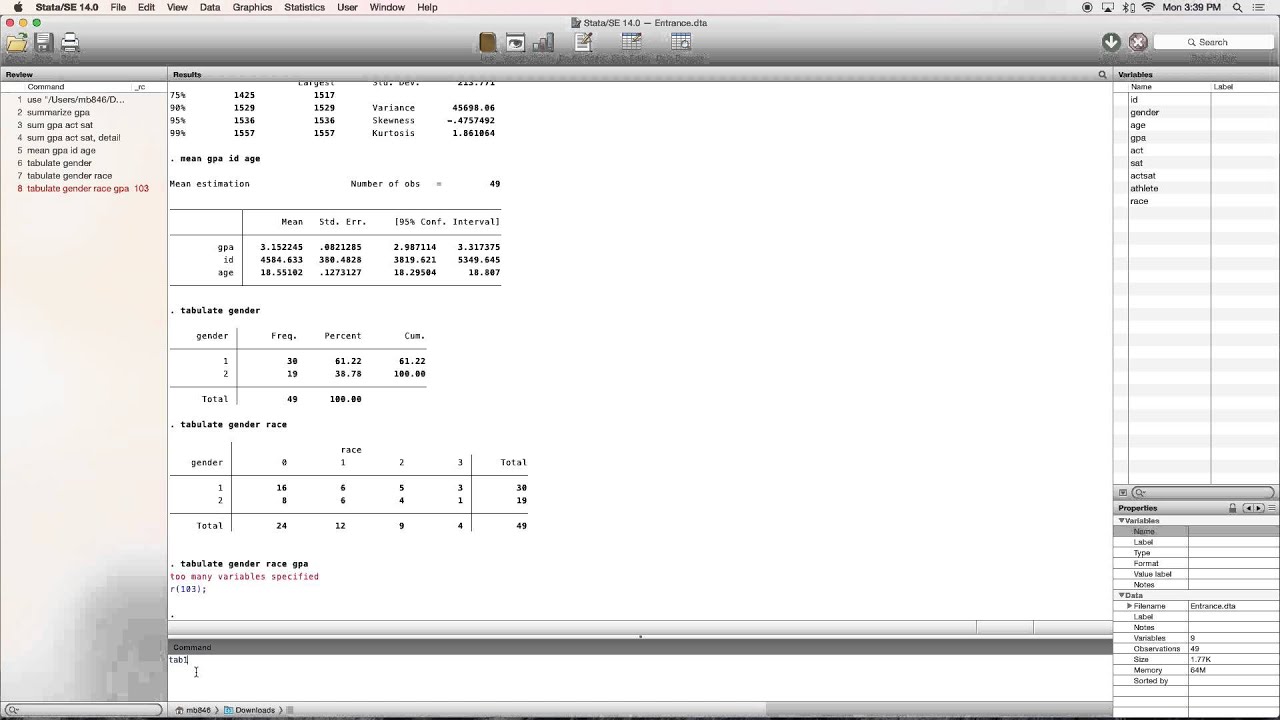The height and width of the screenshot is (720, 1280).
Task: Open the Viewer eye icon in toolbar
Action: coord(515,42)
